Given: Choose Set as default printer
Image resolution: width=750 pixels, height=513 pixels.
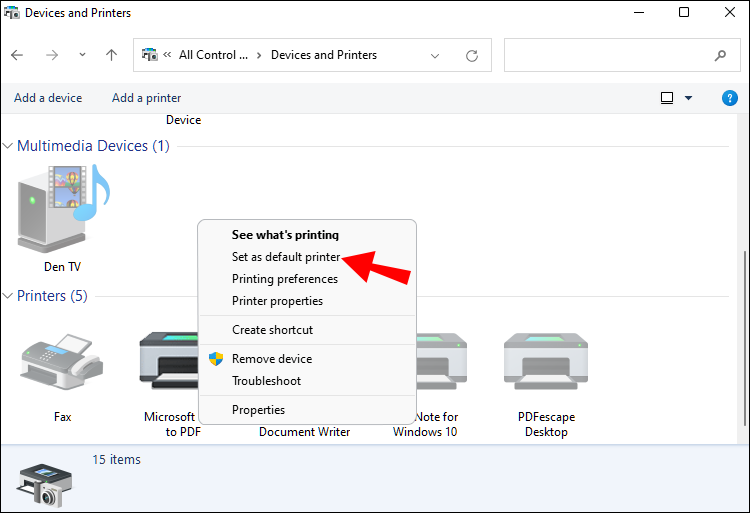Looking at the screenshot, I should [x=286, y=257].
